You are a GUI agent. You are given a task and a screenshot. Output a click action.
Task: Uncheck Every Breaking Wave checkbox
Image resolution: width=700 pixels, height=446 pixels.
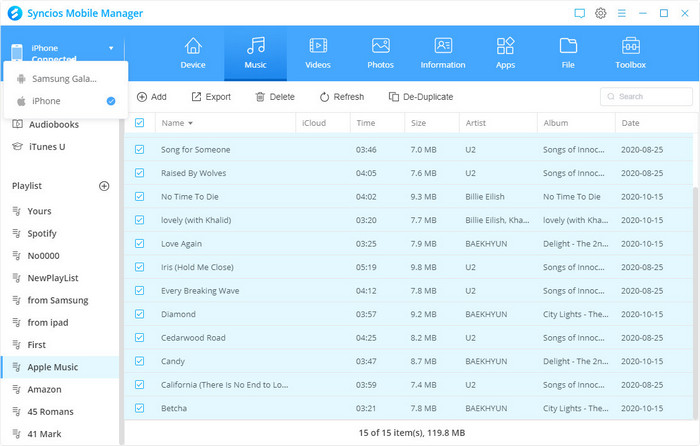tap(140, 291)
